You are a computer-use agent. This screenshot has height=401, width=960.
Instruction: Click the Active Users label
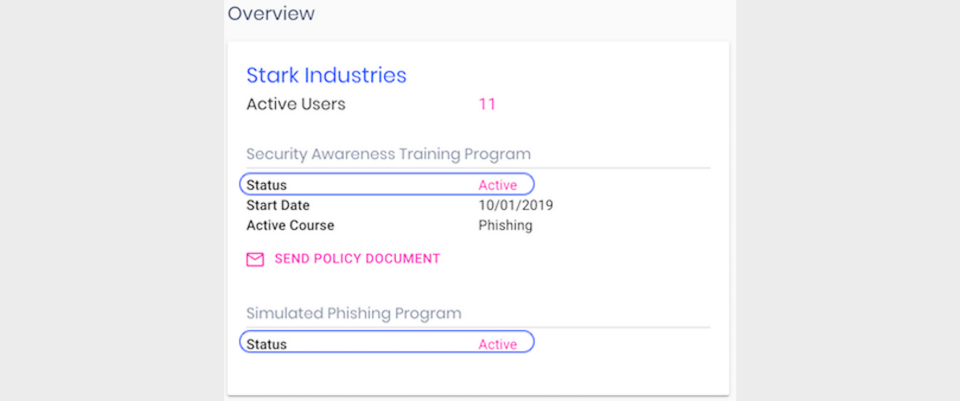(x=296, y=104)
